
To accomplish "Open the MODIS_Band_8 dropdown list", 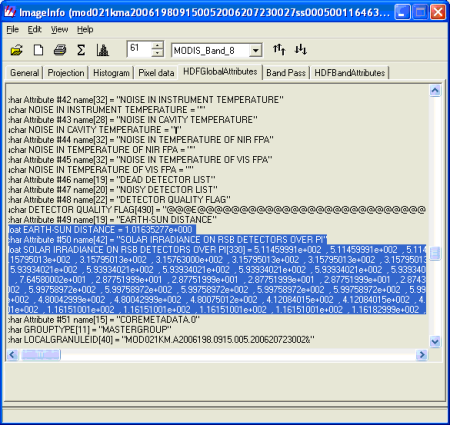I will coord(255,51).
